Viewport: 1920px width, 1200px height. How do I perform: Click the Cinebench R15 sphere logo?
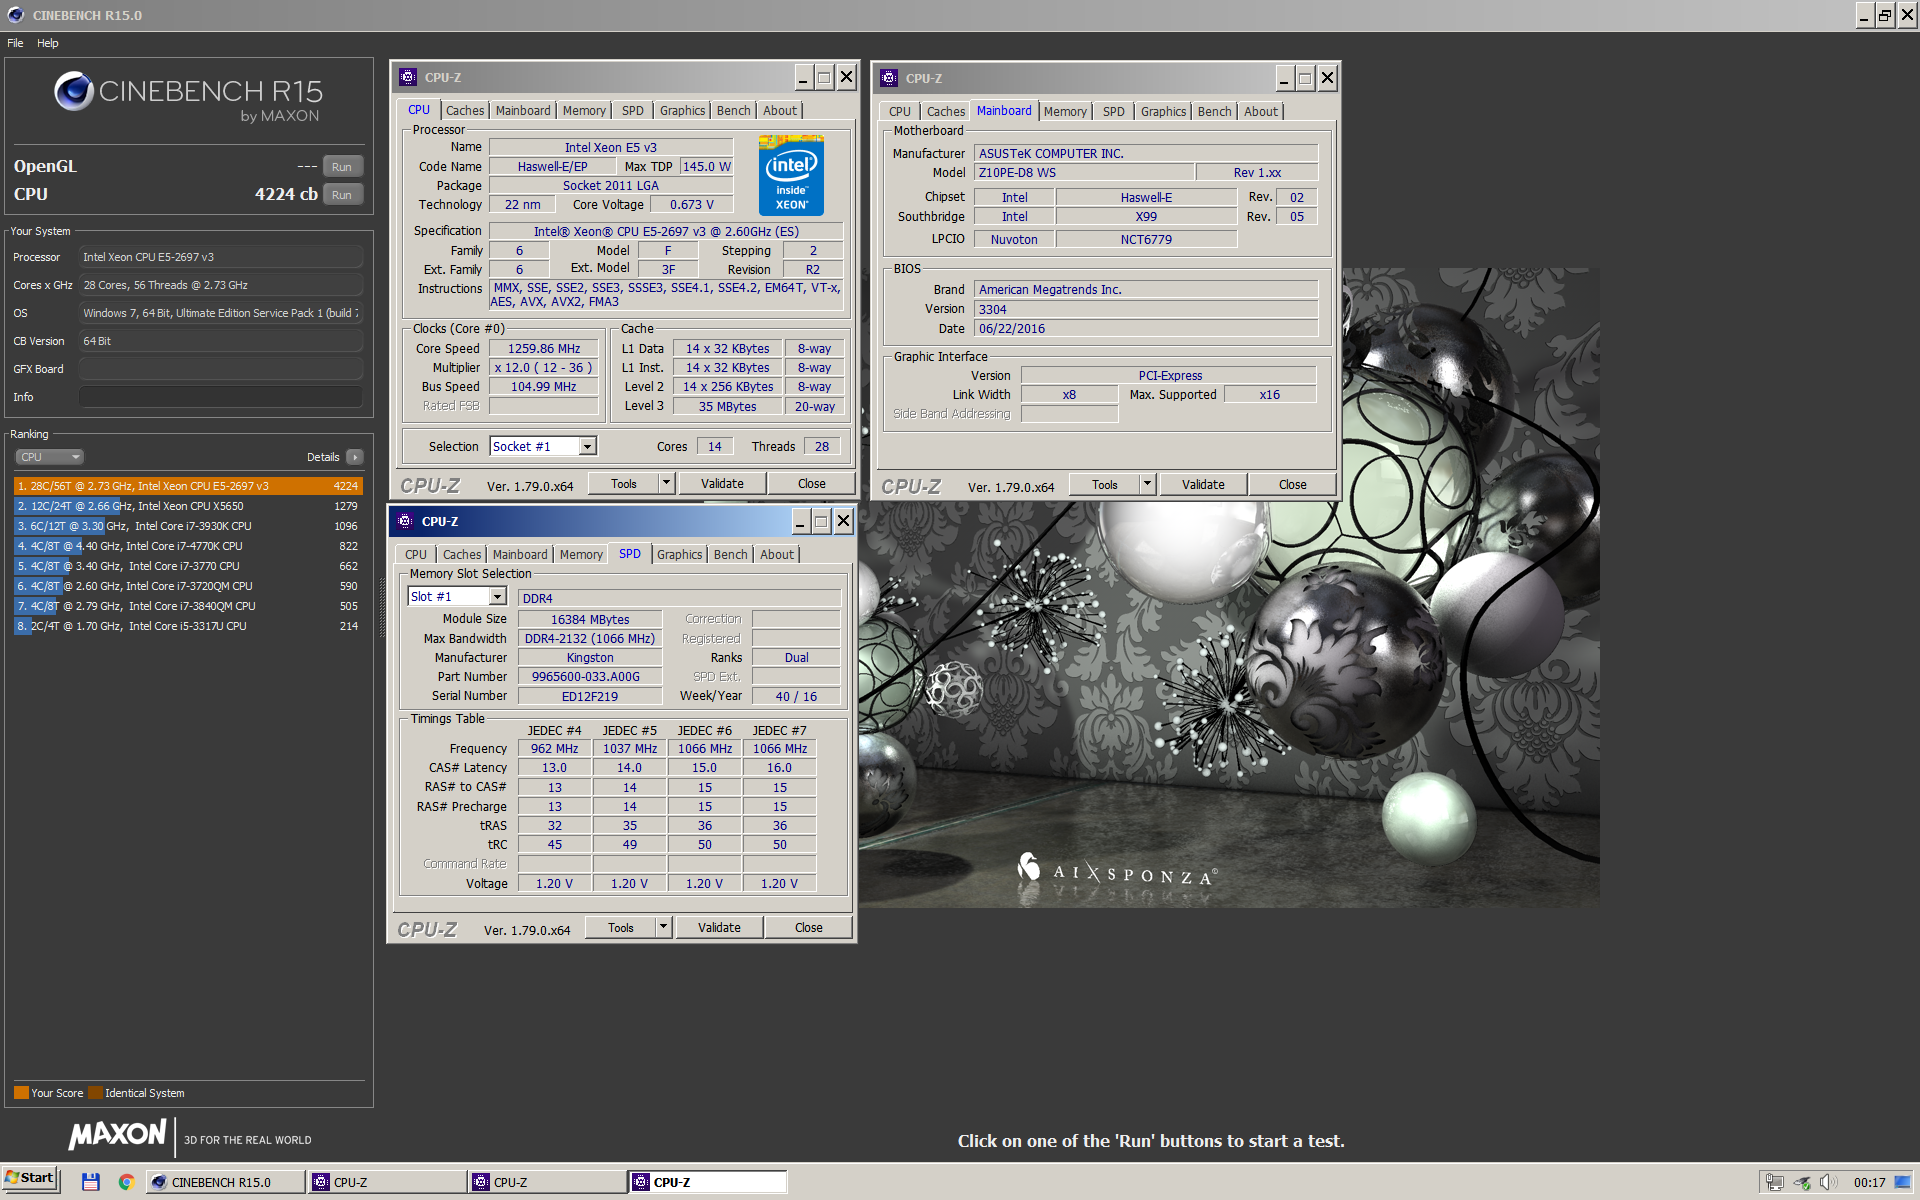click(x=73, y=91)
